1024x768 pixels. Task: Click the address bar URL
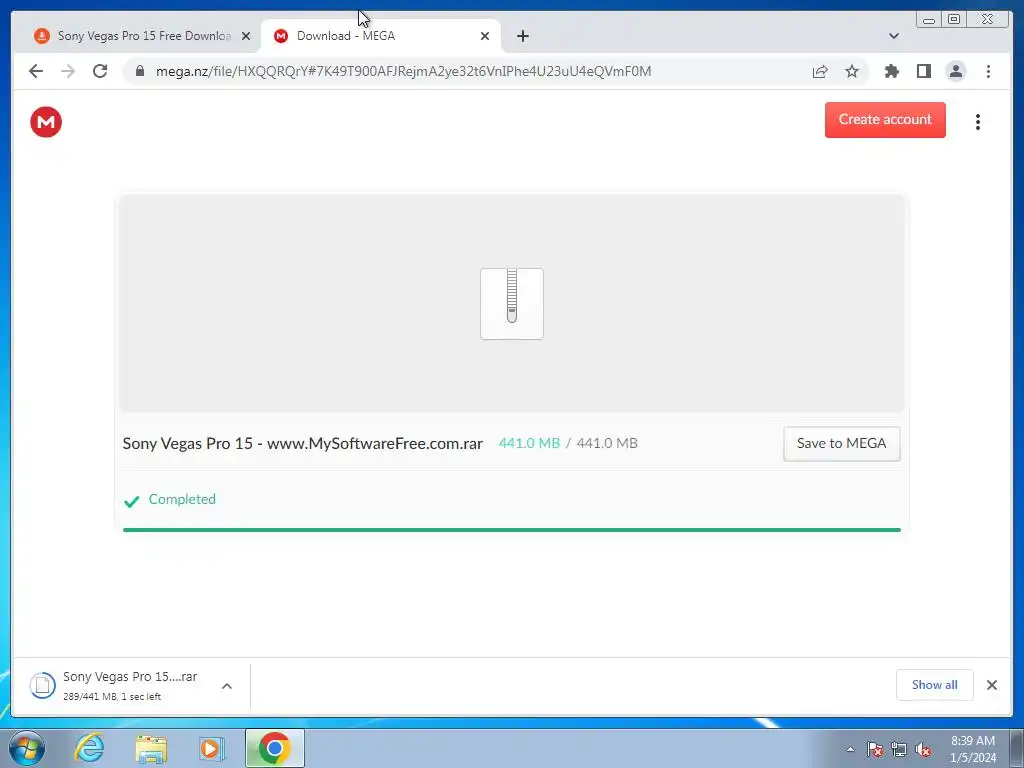[x=403, y=71]
